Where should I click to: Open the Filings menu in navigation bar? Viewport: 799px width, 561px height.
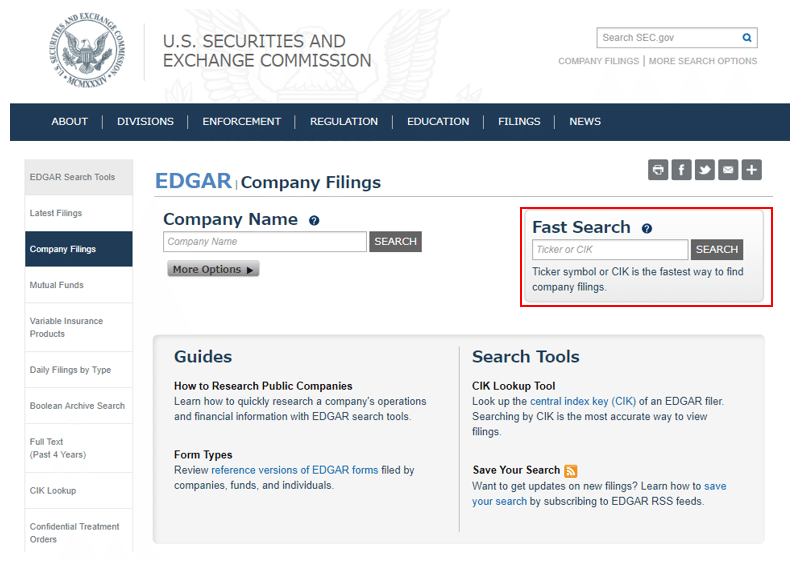tap(519, 122)
